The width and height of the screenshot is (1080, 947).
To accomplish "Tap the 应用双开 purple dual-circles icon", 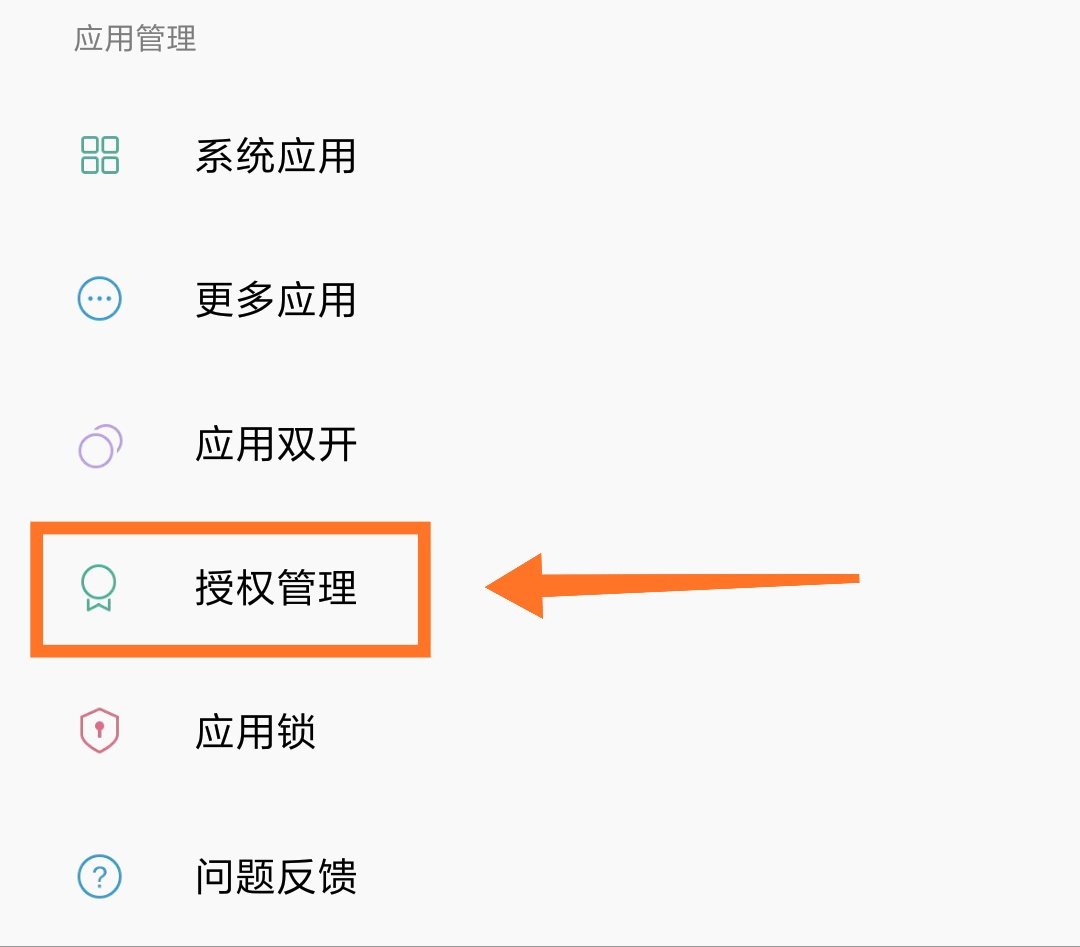I will 99,445.
